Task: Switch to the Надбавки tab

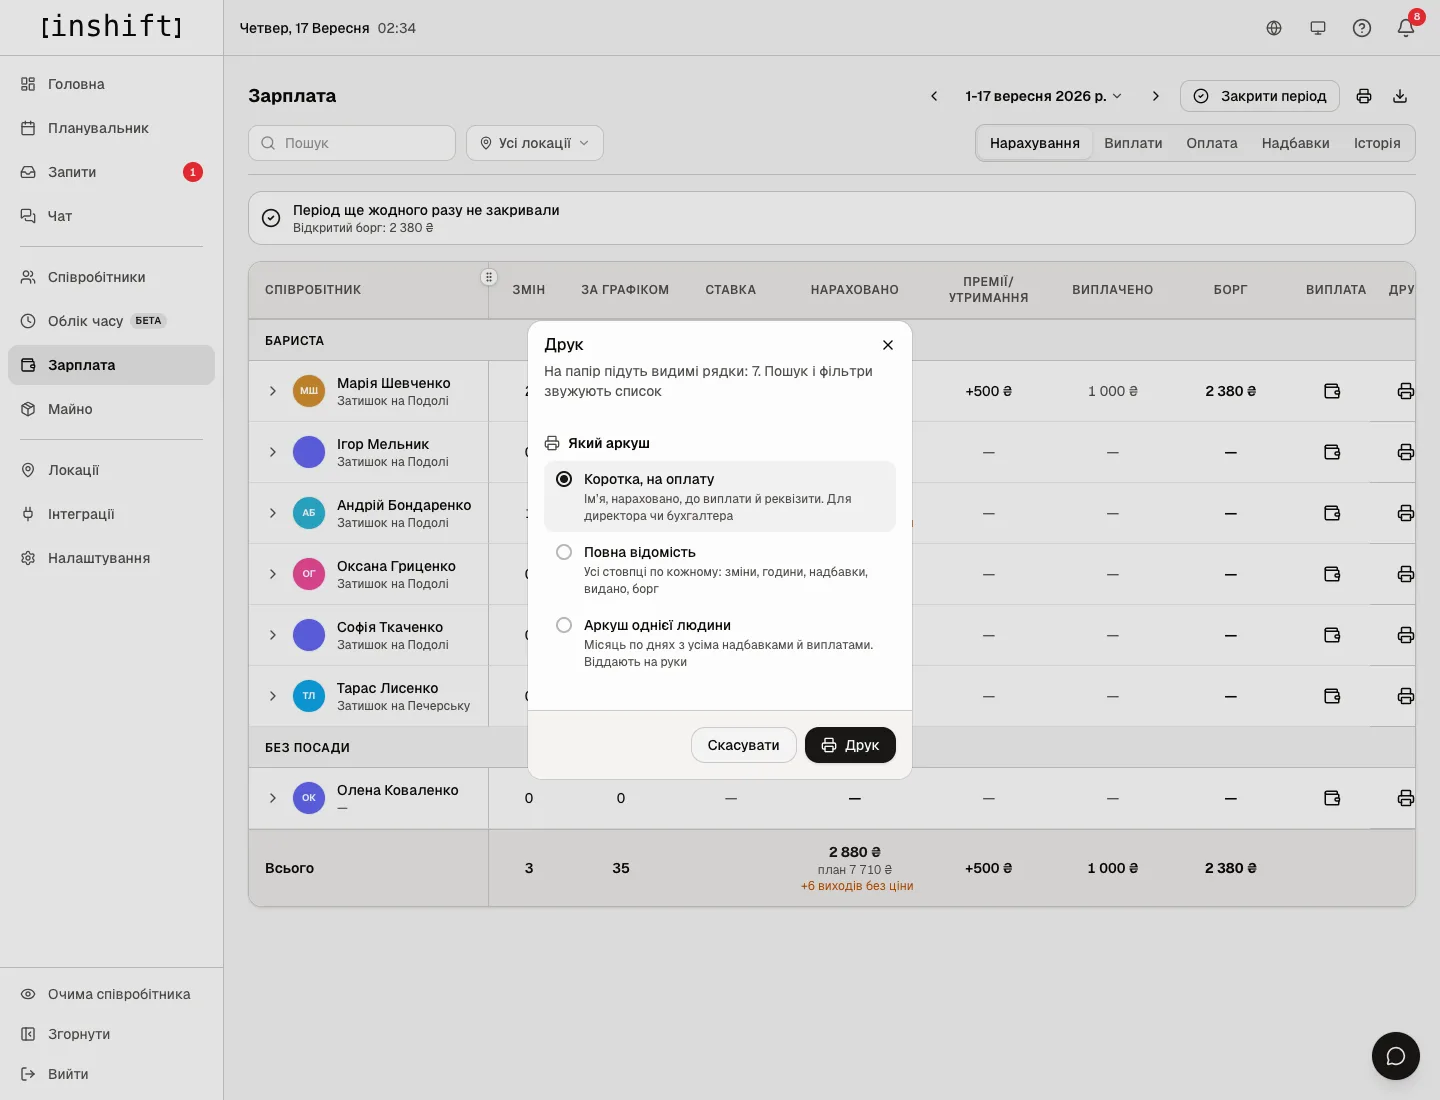Action: click(1295, 143)
